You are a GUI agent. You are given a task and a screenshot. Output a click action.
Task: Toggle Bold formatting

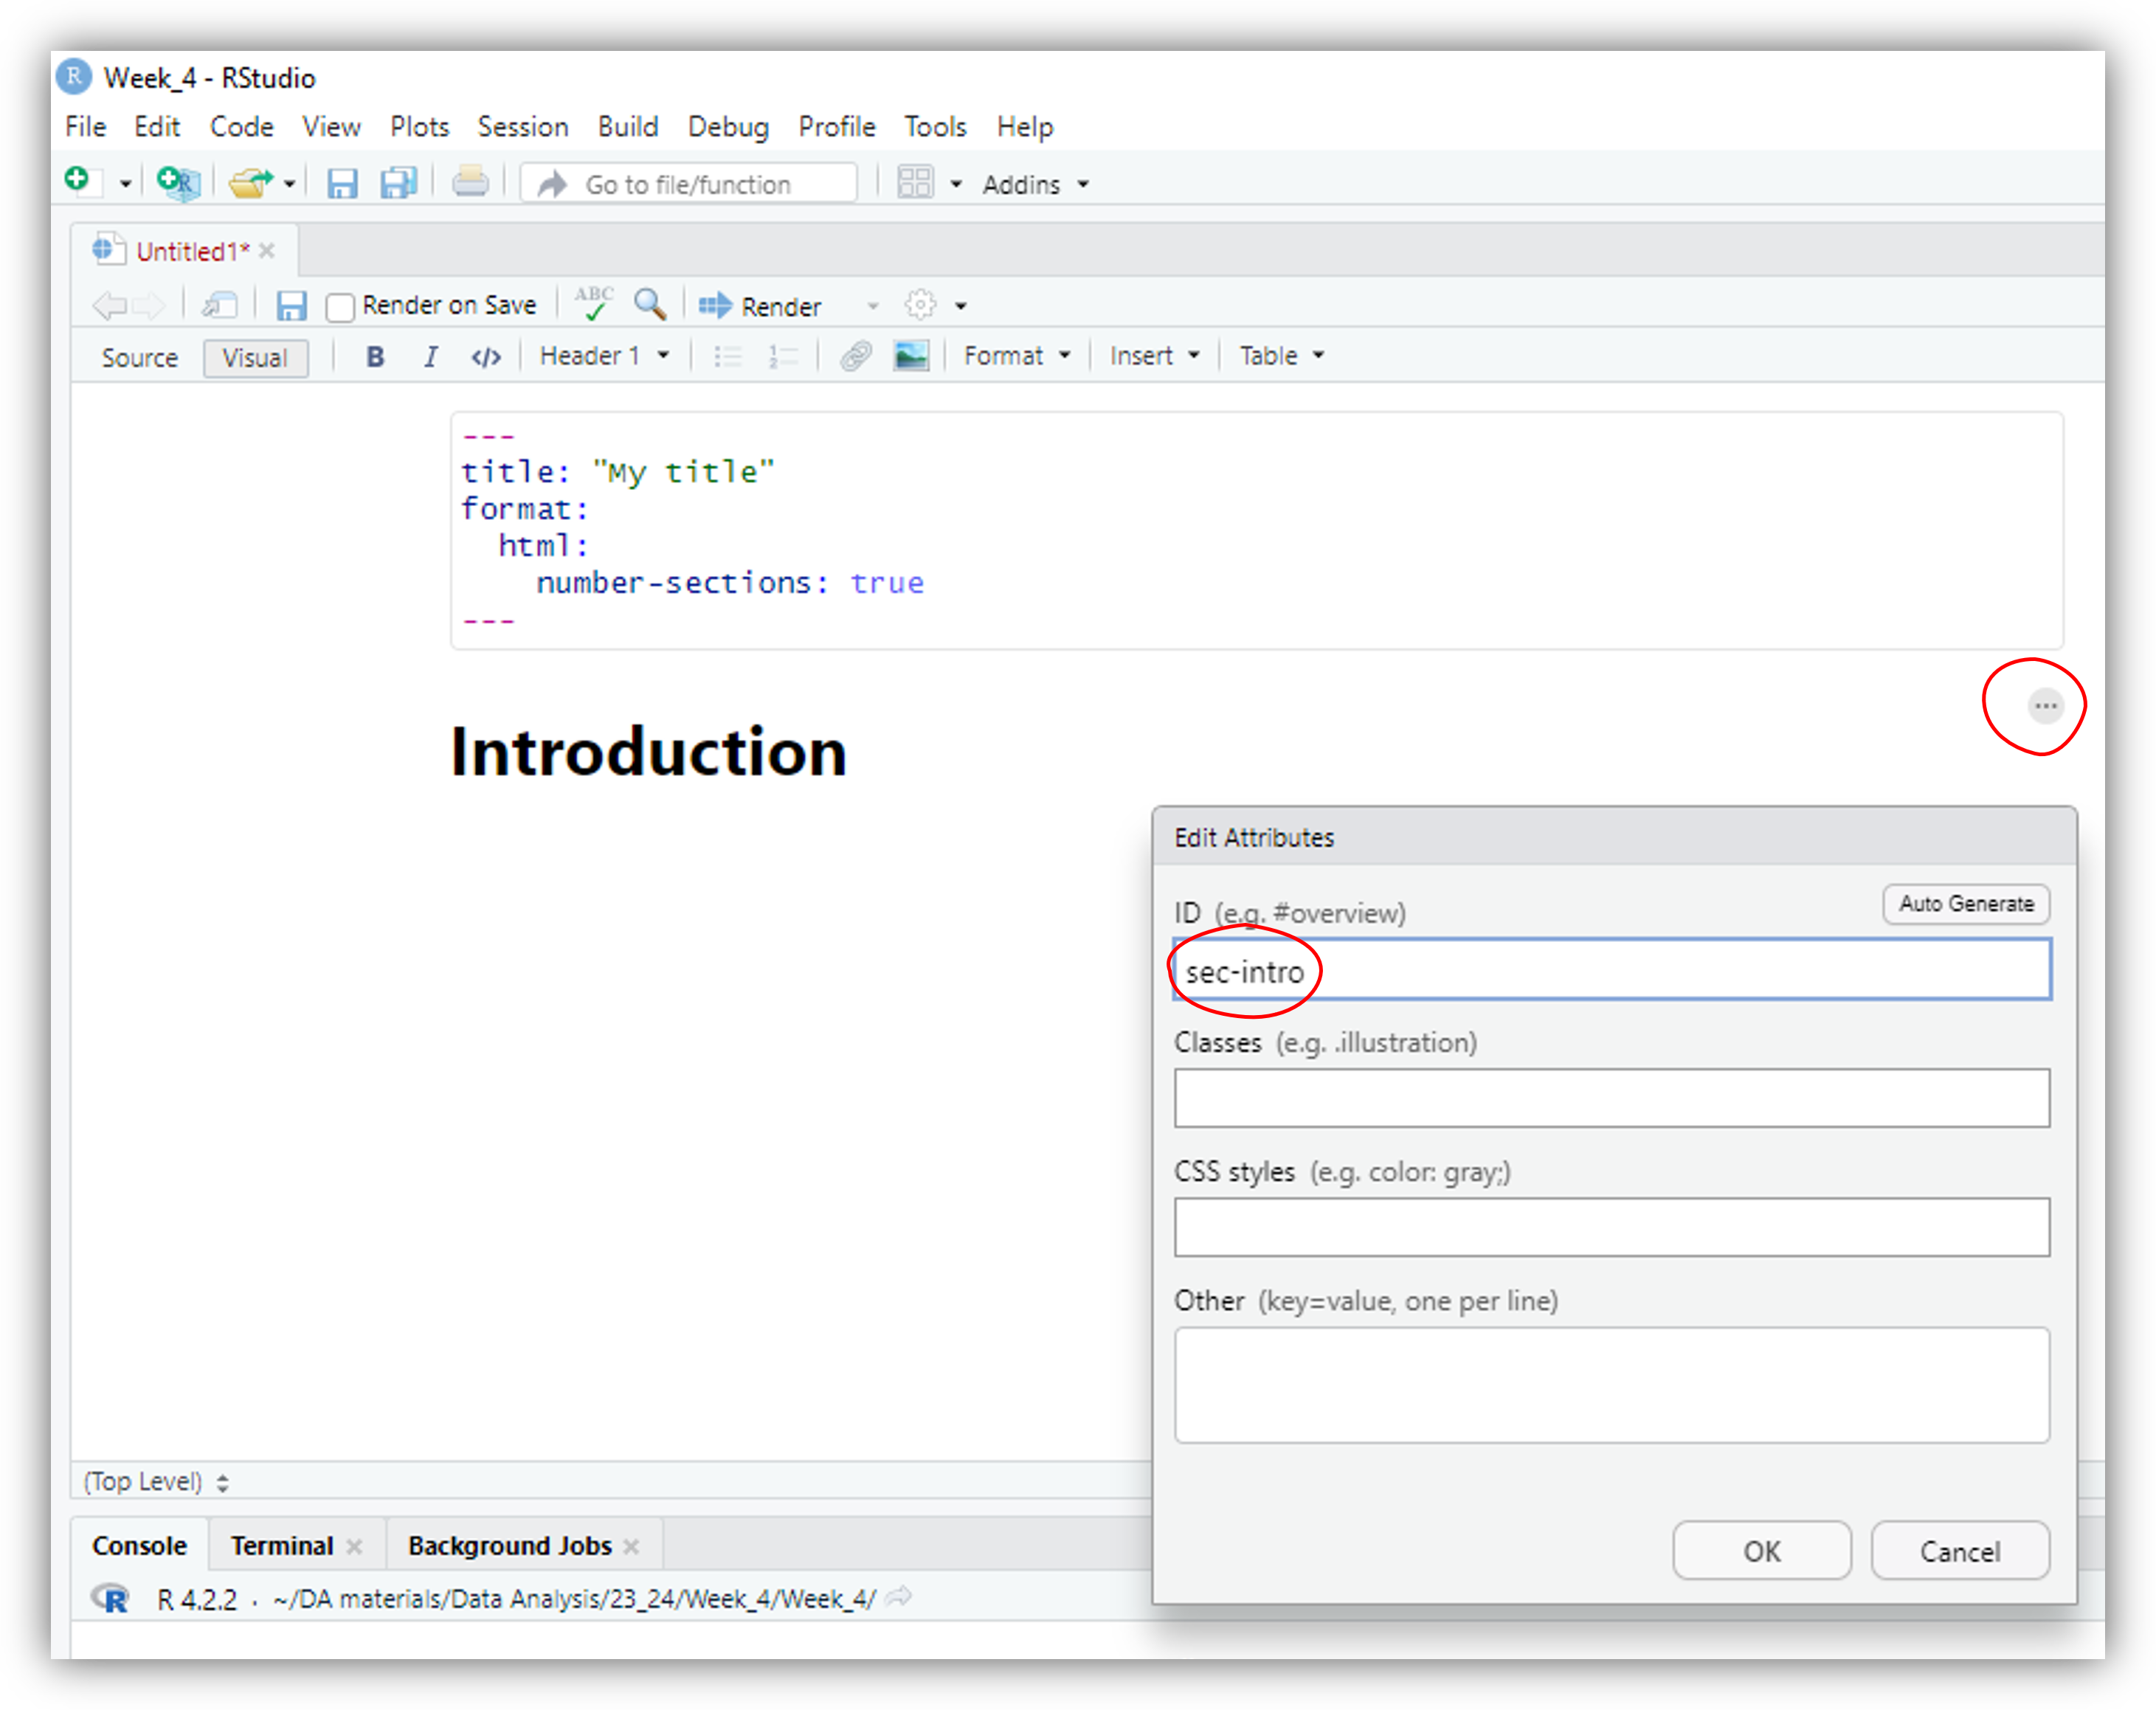tap(375, 356)
